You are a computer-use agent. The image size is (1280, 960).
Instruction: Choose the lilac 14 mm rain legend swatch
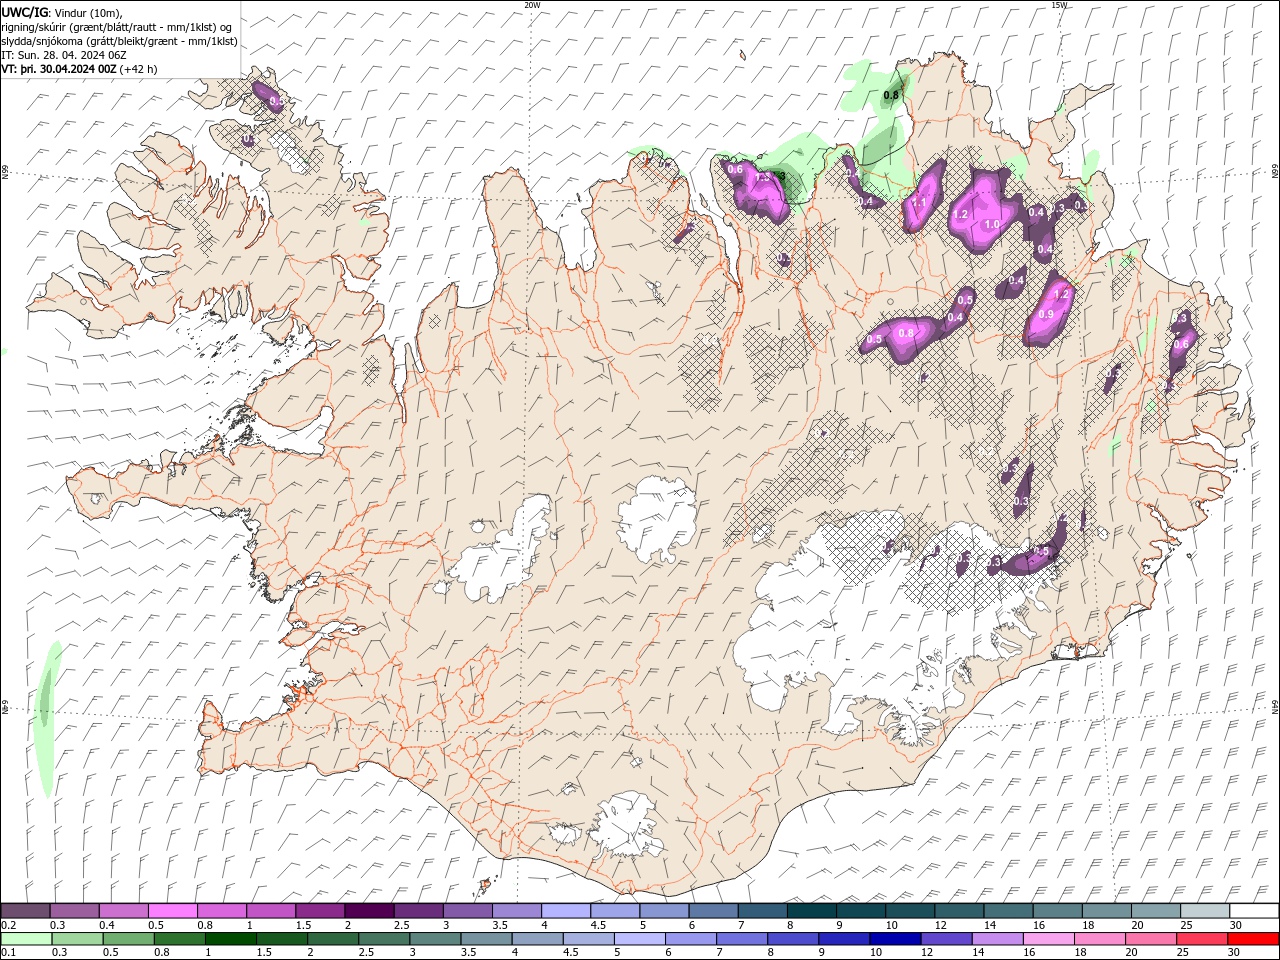tap(998, 939)
